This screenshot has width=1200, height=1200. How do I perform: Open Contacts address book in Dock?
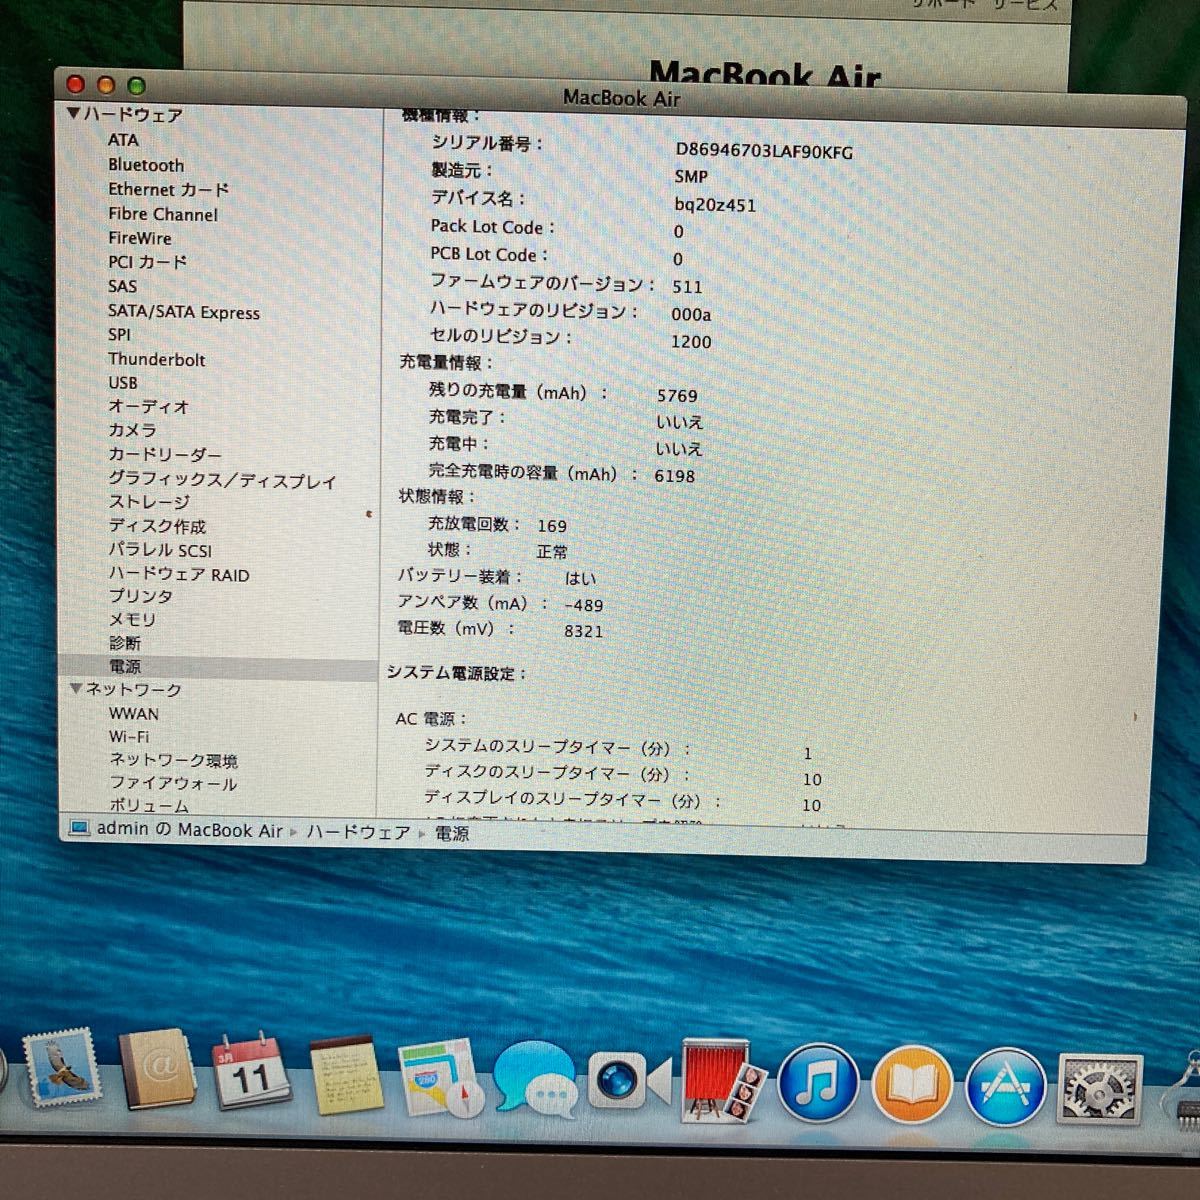pyautogui.click(x=157, y=1069)
